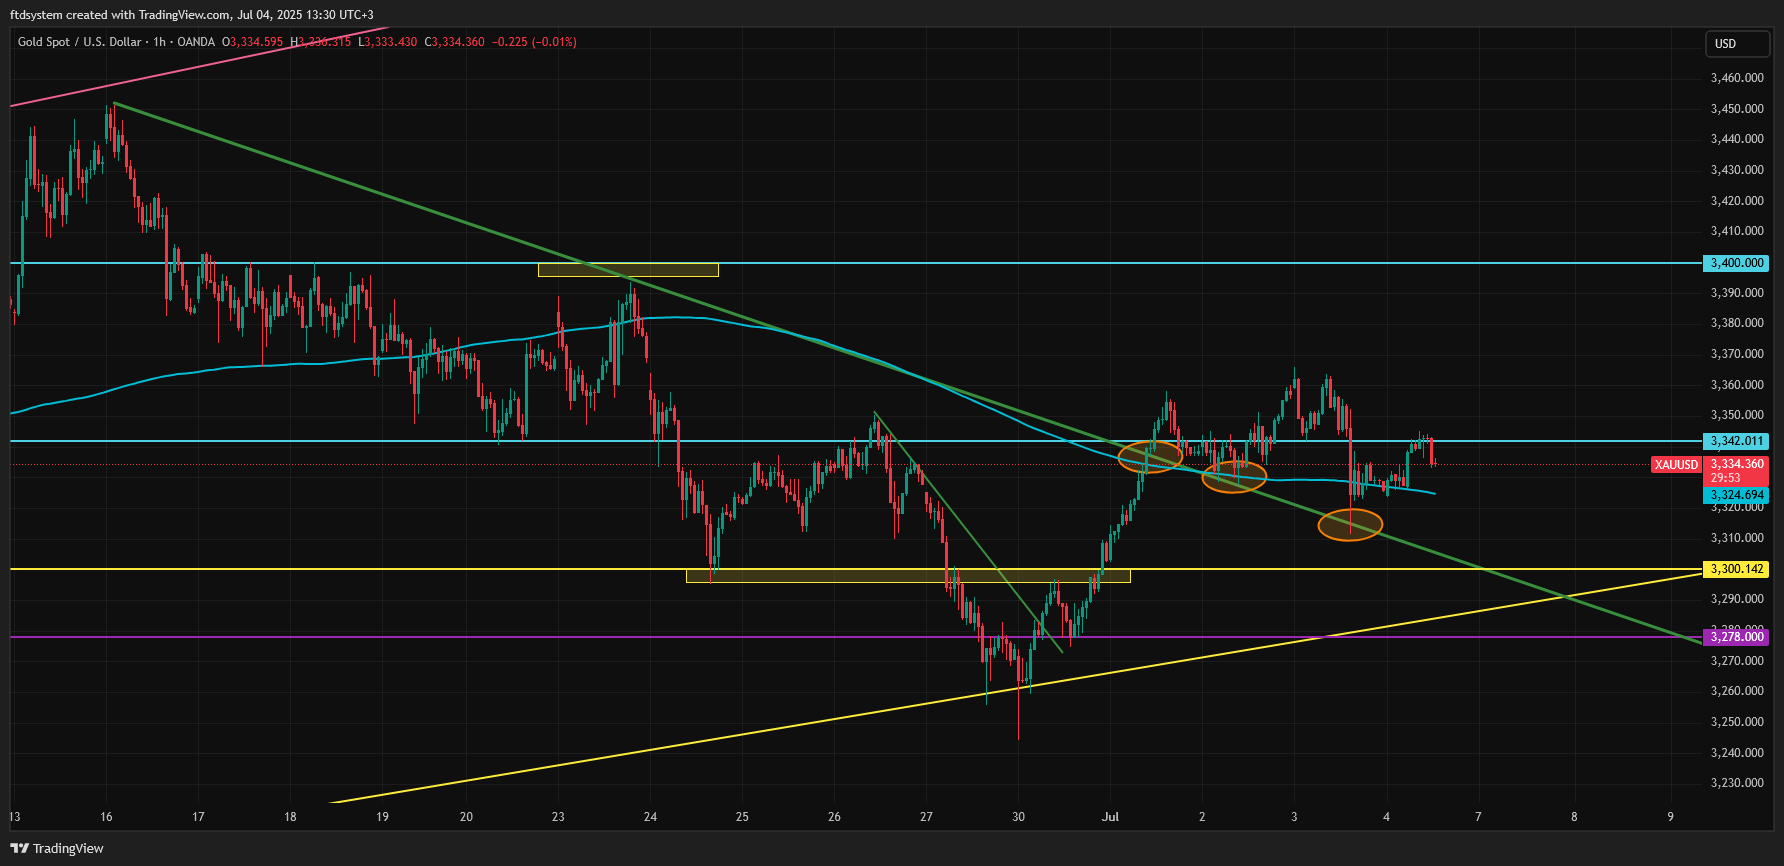This screenshot has width=1784, height=866.
Task: Select the yellow rectangle drawing below 3,400 line
Action: [628, 270]
